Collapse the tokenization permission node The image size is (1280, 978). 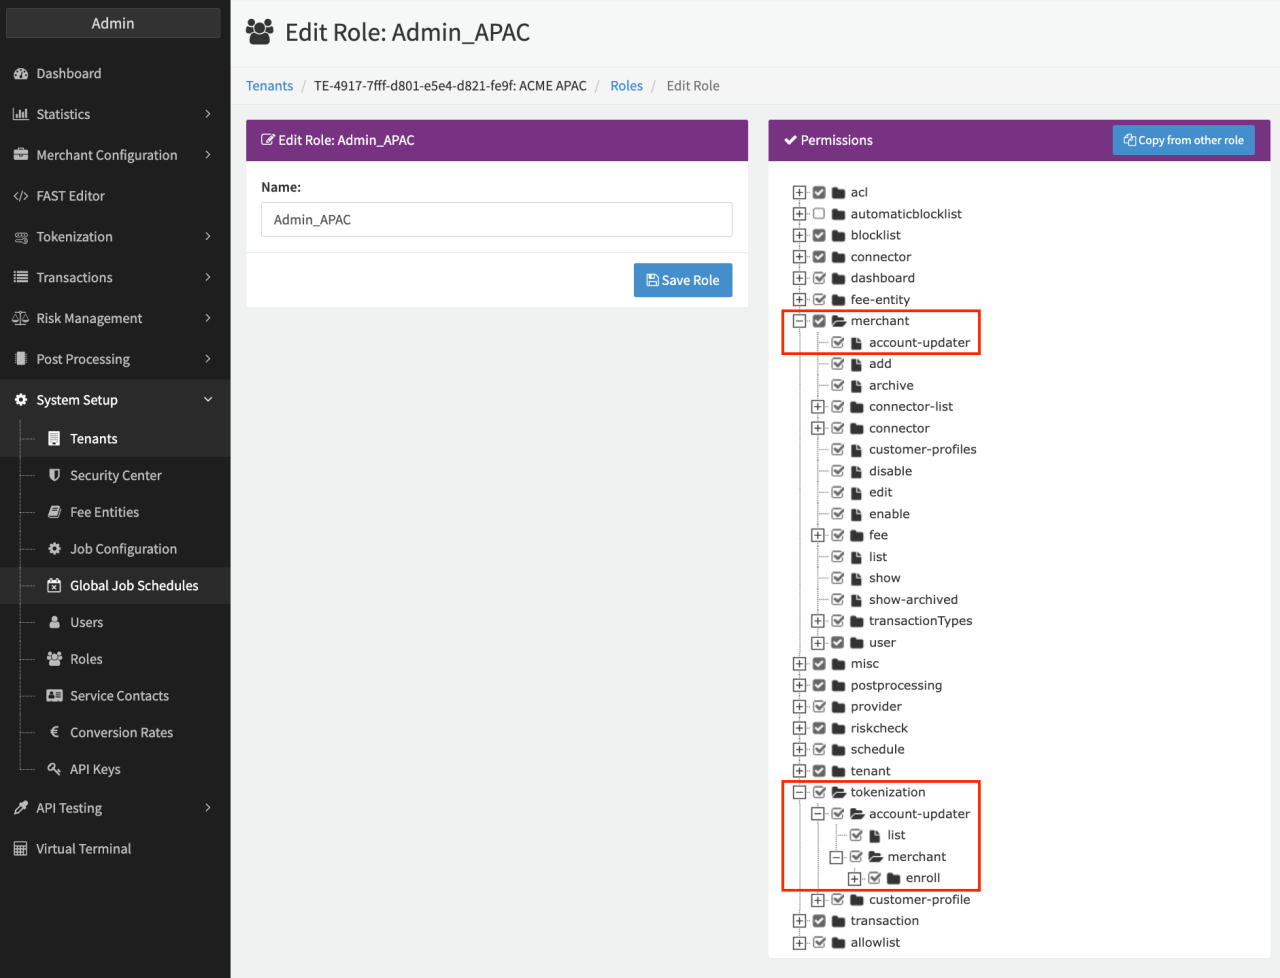799,792
